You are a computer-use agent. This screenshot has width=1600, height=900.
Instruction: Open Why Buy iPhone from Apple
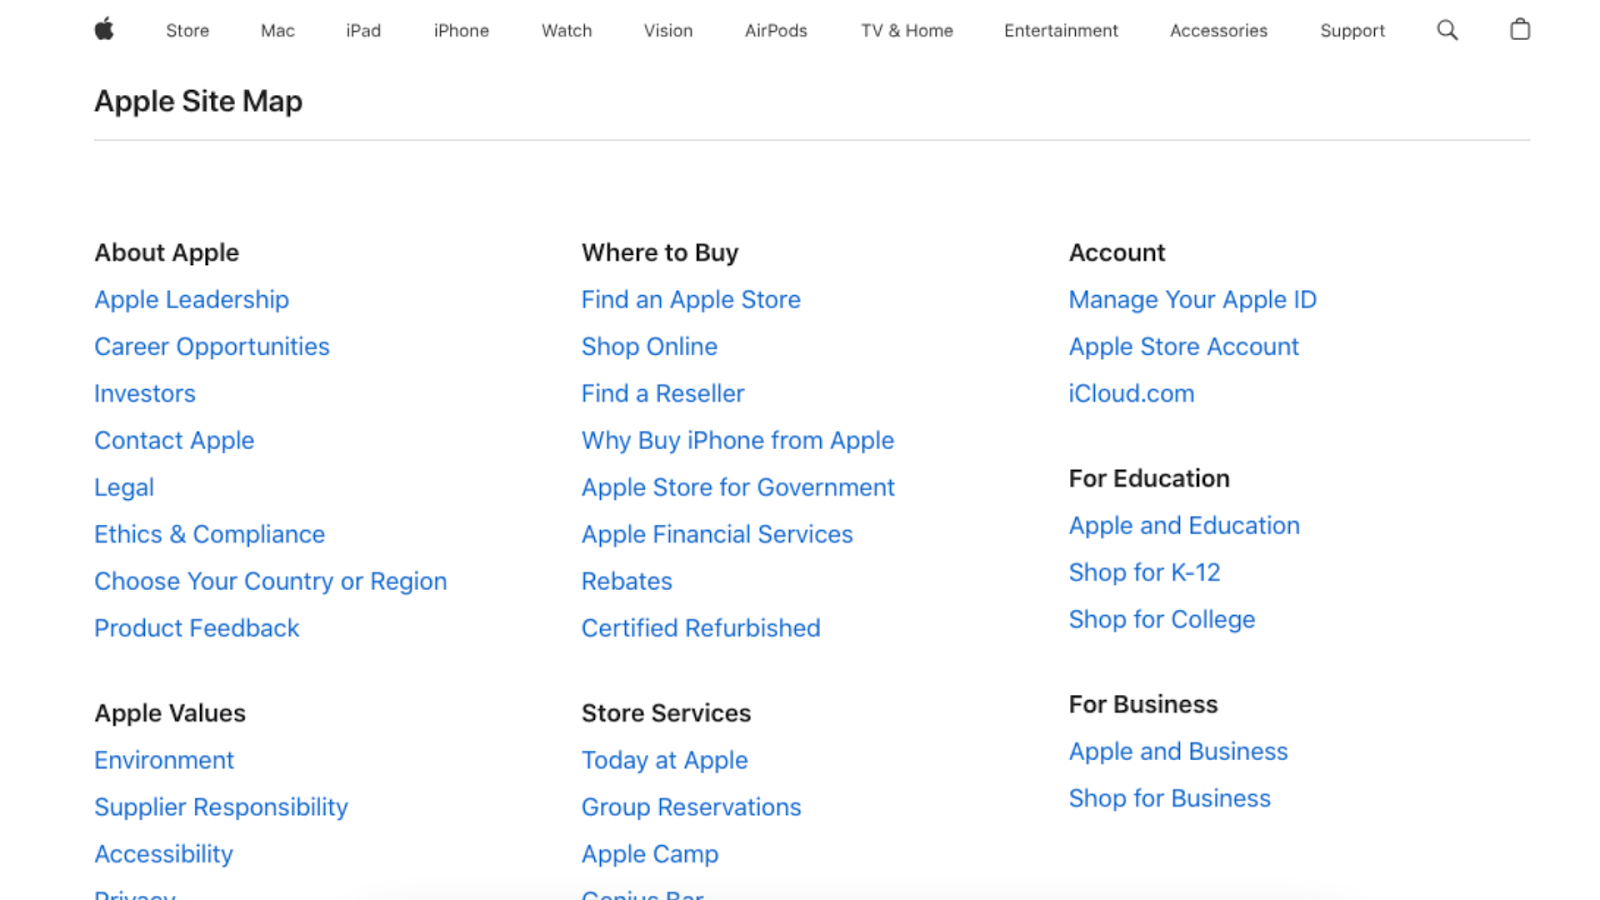pos(738,441)
